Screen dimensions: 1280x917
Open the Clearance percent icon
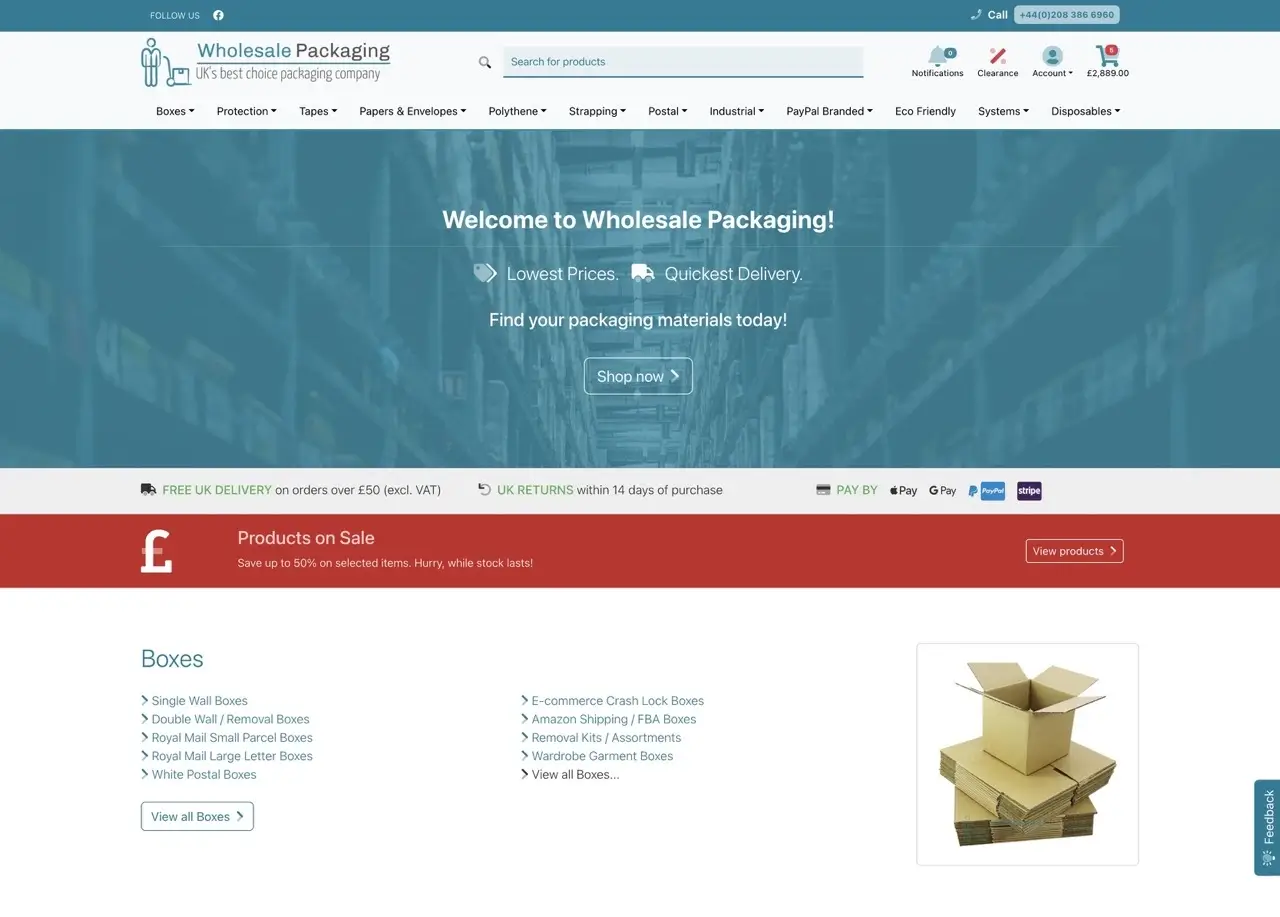pyautogui.click(x=997, y=56)
